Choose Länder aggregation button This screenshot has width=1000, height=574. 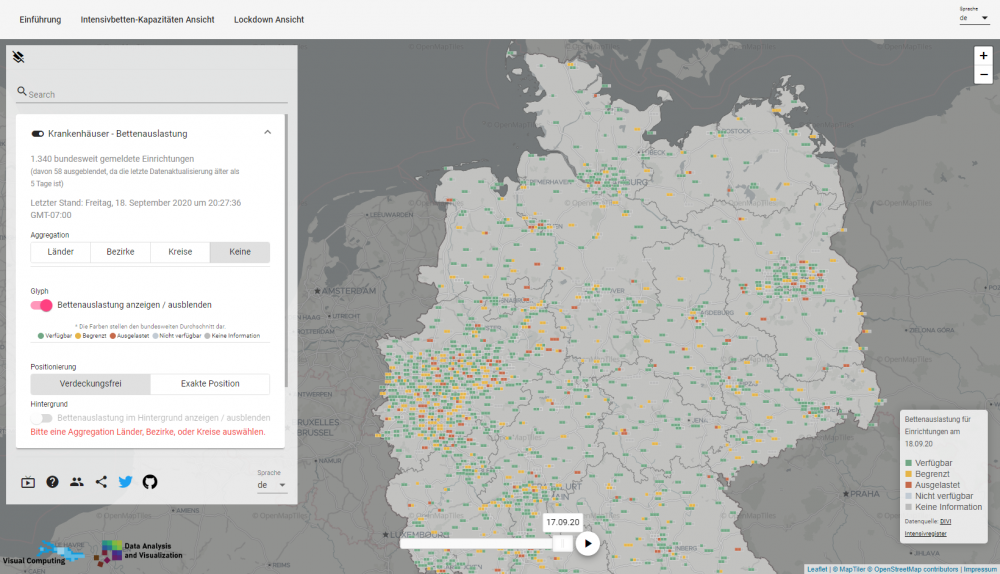60,252
